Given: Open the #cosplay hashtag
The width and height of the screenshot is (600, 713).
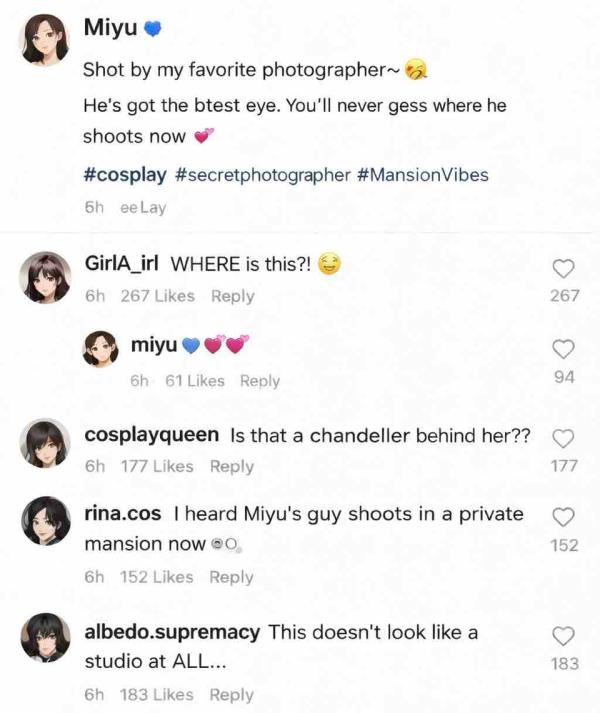Looking at the screenshot, I should pos(124,175).
